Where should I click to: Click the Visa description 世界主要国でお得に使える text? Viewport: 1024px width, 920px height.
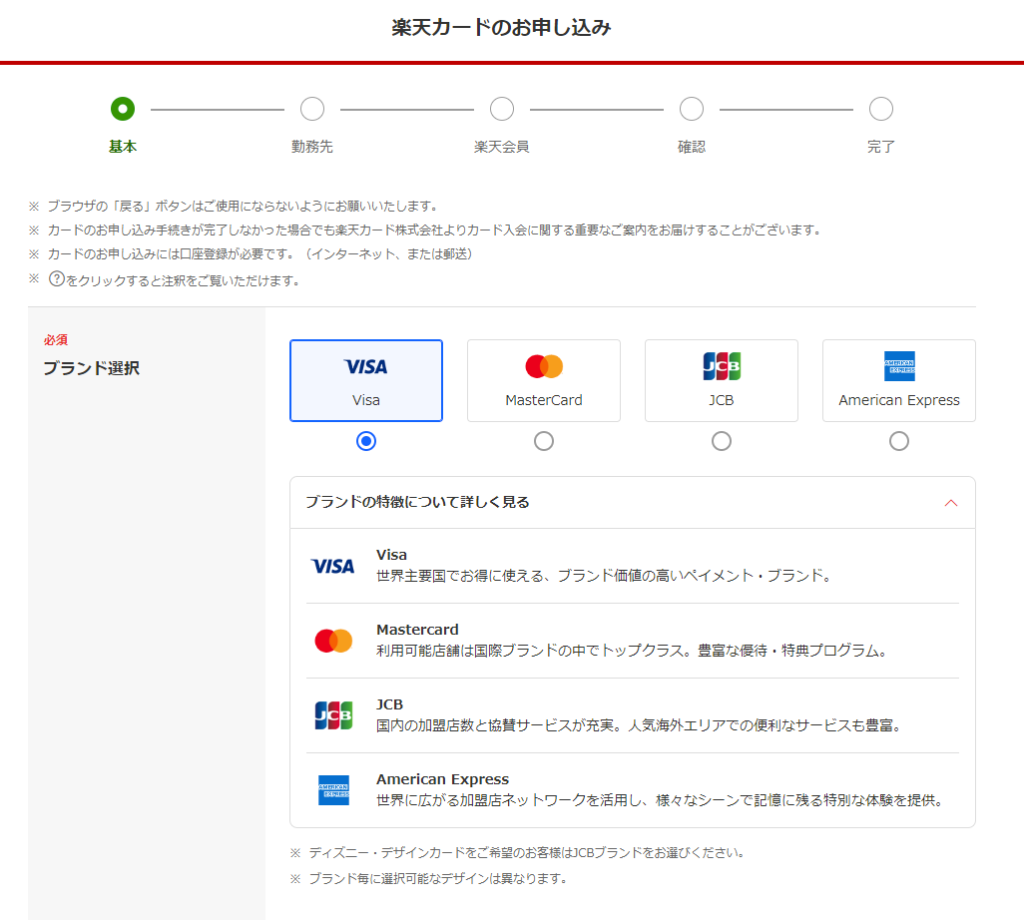603,576
